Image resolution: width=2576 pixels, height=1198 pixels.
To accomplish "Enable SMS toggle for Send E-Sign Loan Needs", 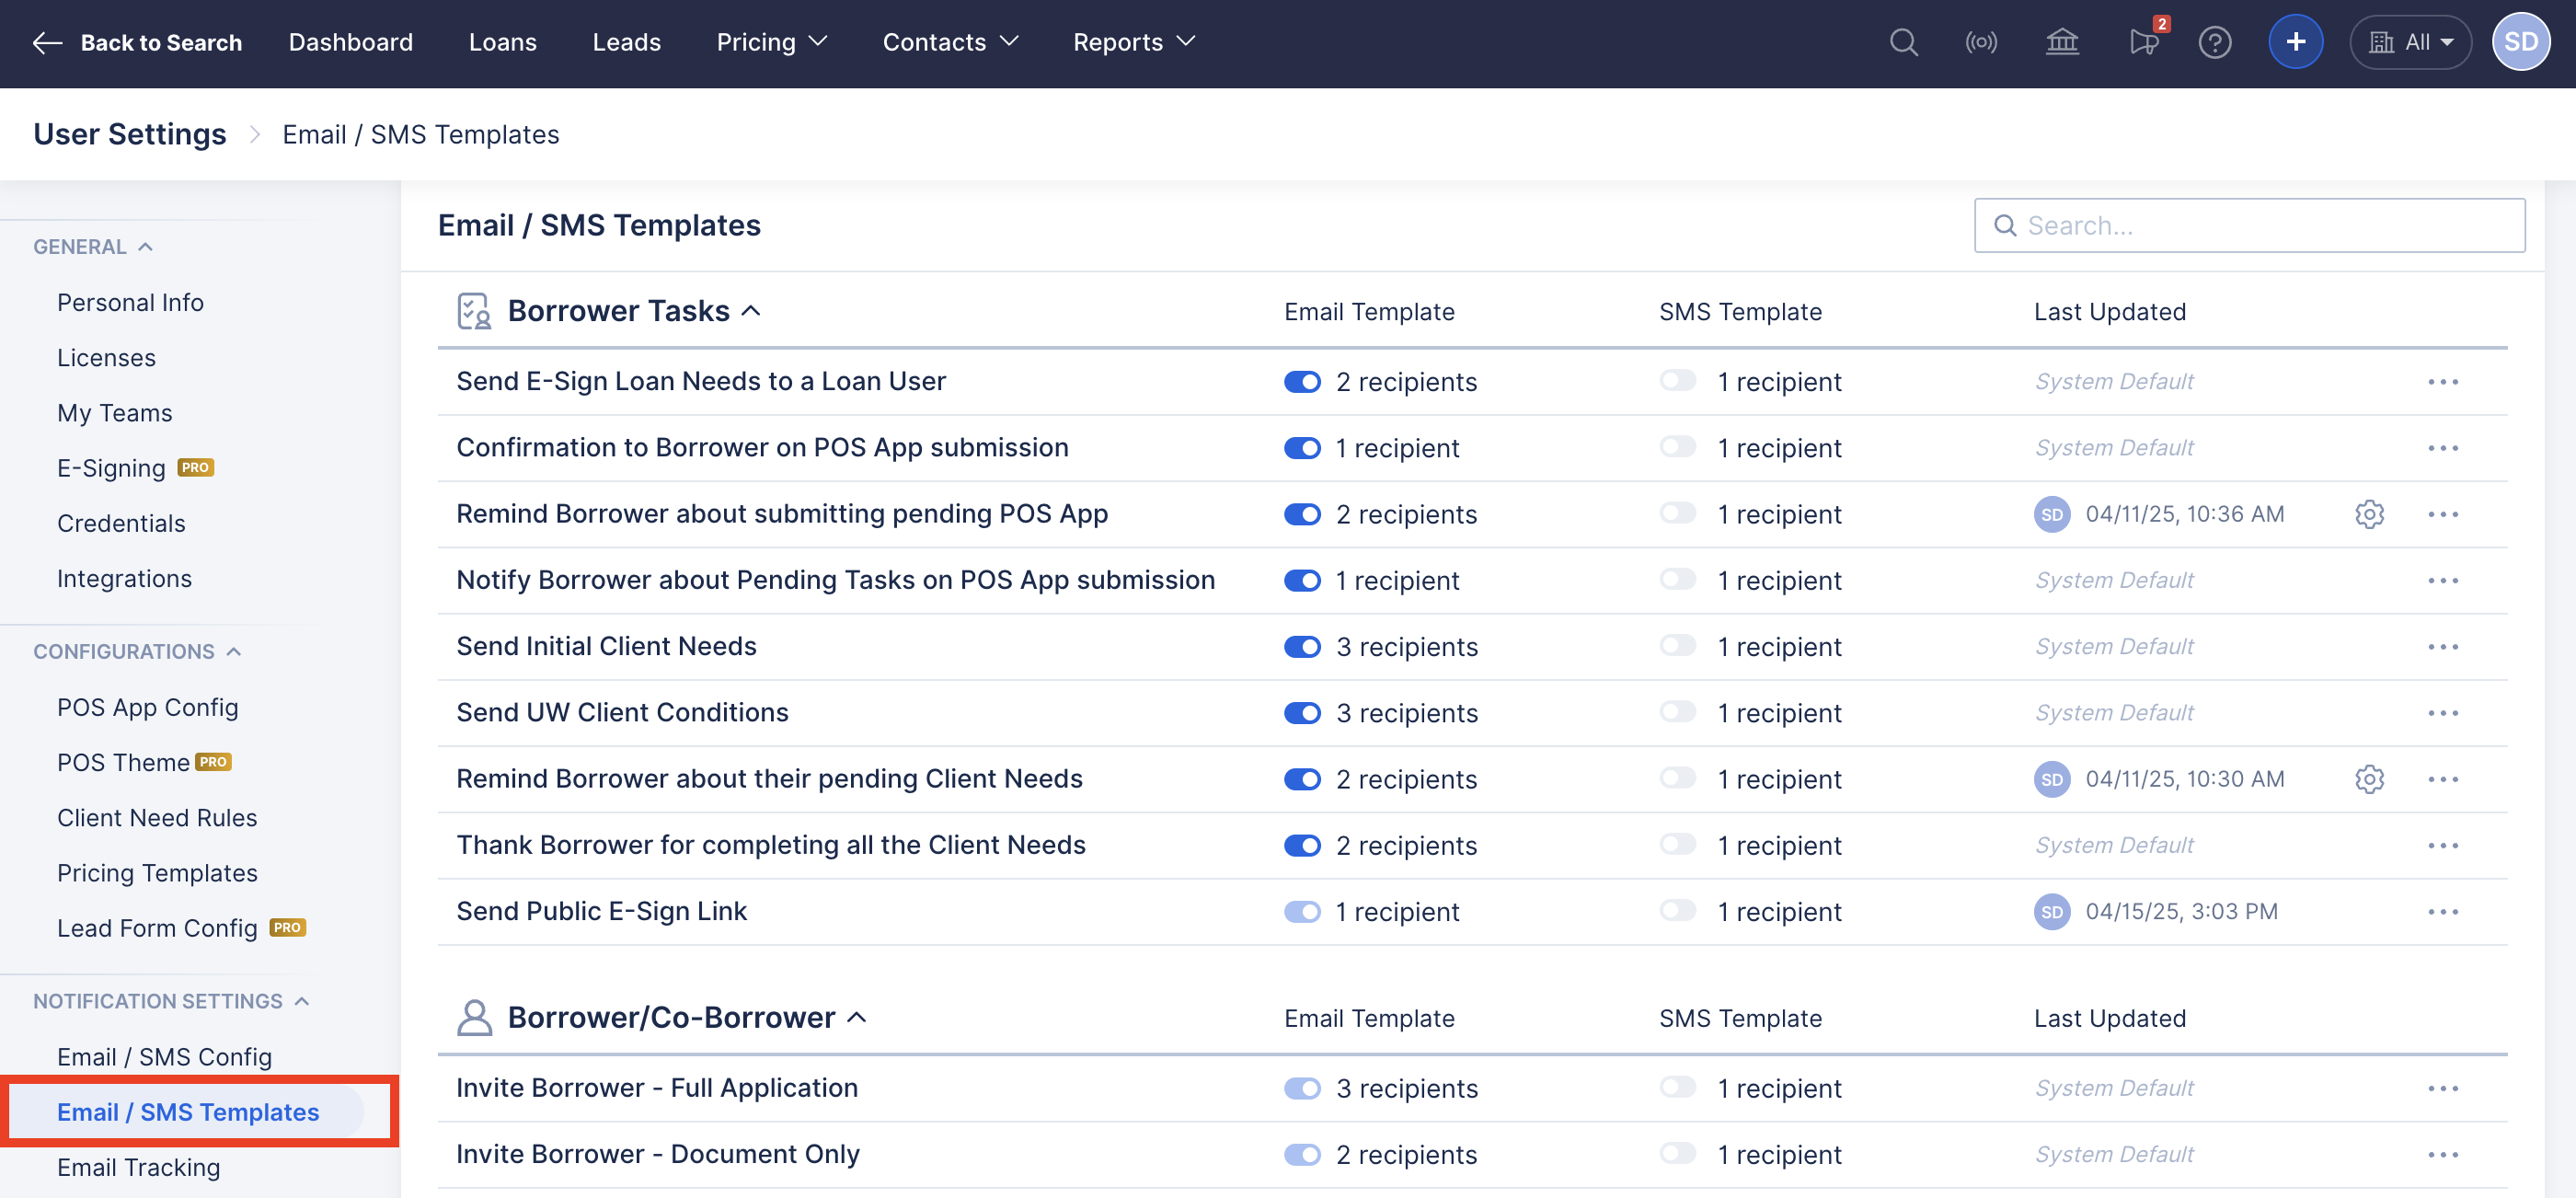I will (x=1677, y=381).
